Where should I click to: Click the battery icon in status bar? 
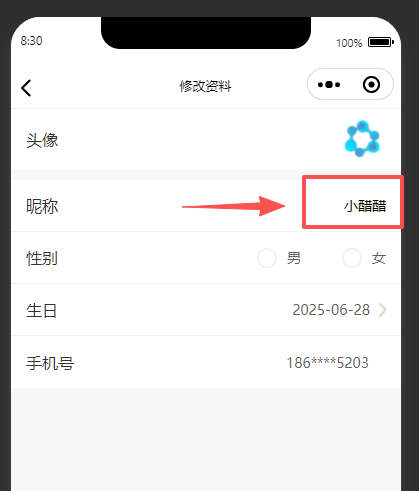(381, 42)
